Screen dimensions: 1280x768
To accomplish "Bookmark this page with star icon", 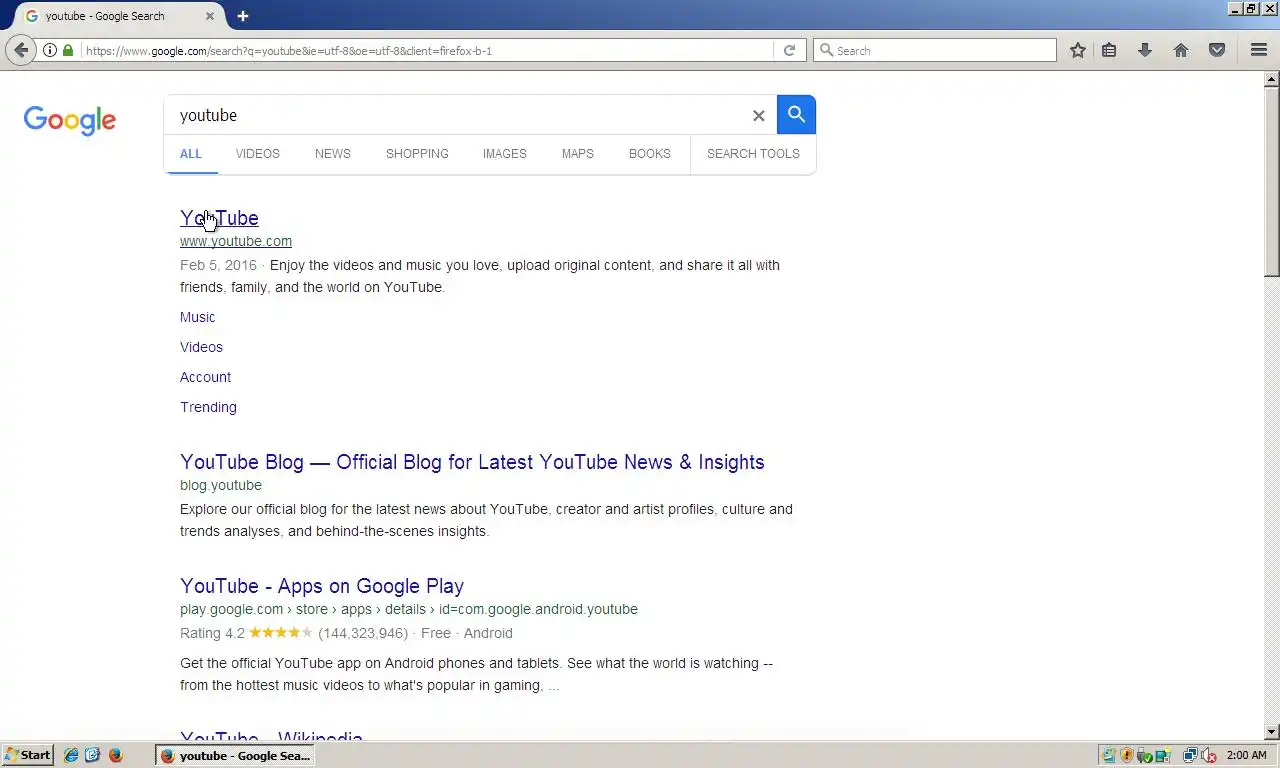I will pos(1077,50).
